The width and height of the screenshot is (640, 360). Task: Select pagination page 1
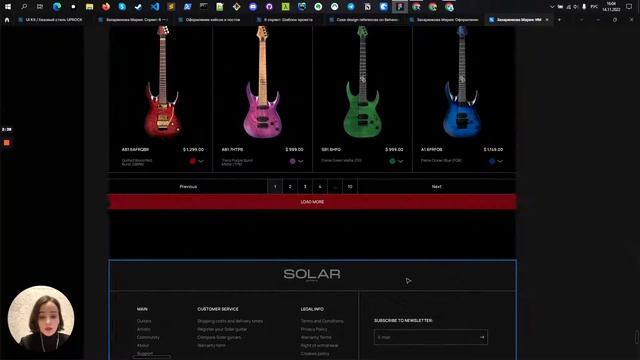point(275,187)
